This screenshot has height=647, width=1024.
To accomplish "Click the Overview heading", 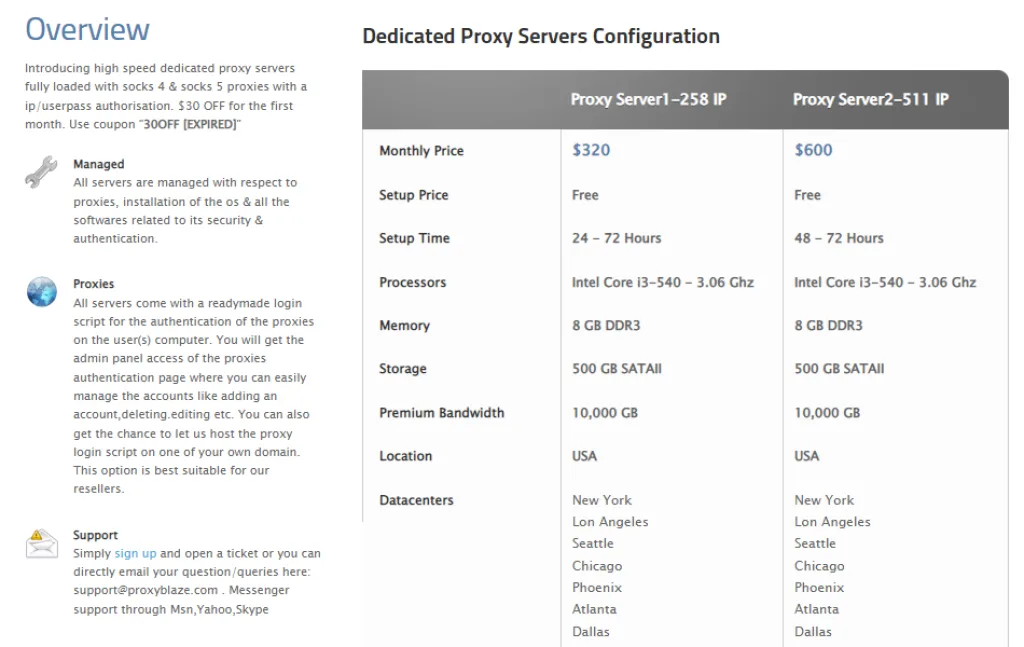I will click(x=87, y=30).
